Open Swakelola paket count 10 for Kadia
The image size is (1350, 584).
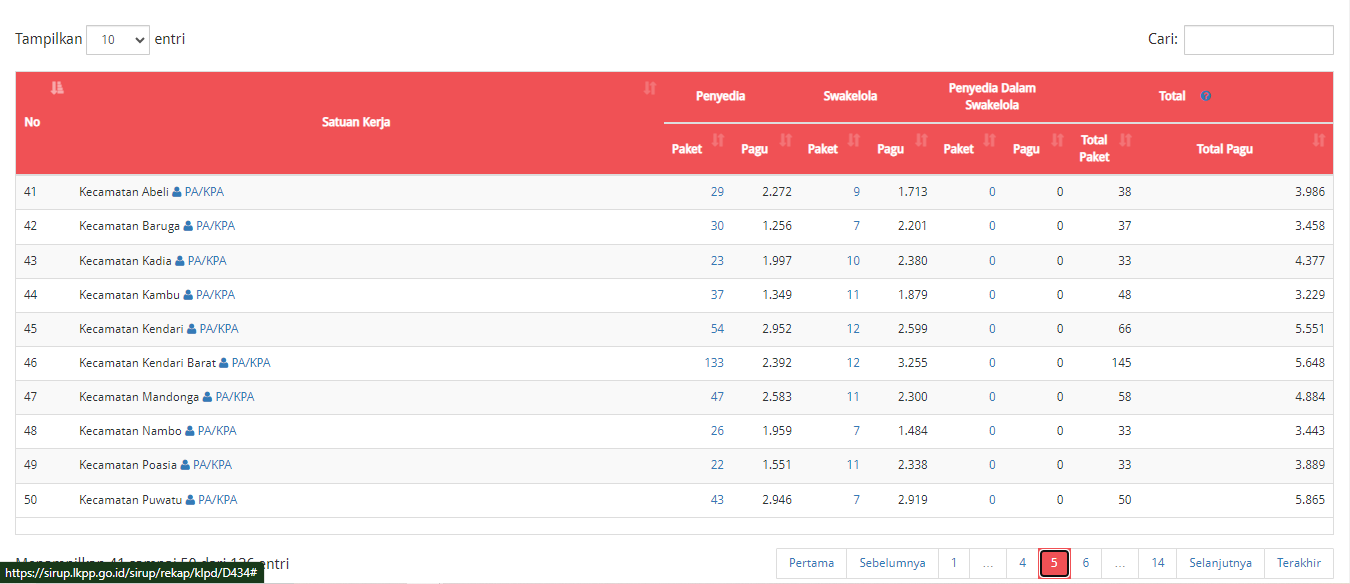click(x=853, y=261)
